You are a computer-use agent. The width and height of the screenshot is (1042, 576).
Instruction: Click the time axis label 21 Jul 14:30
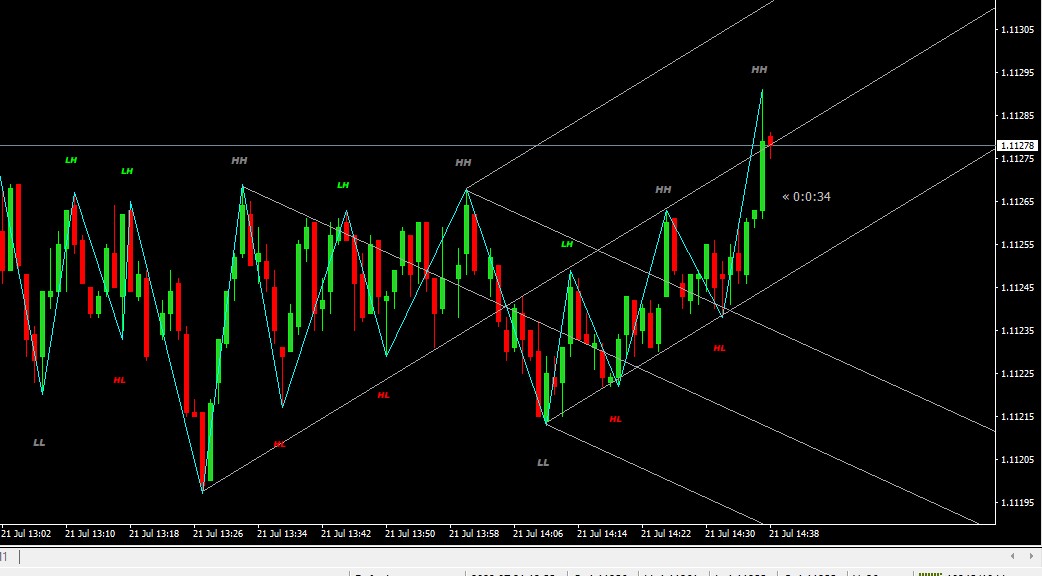point(730,533)
